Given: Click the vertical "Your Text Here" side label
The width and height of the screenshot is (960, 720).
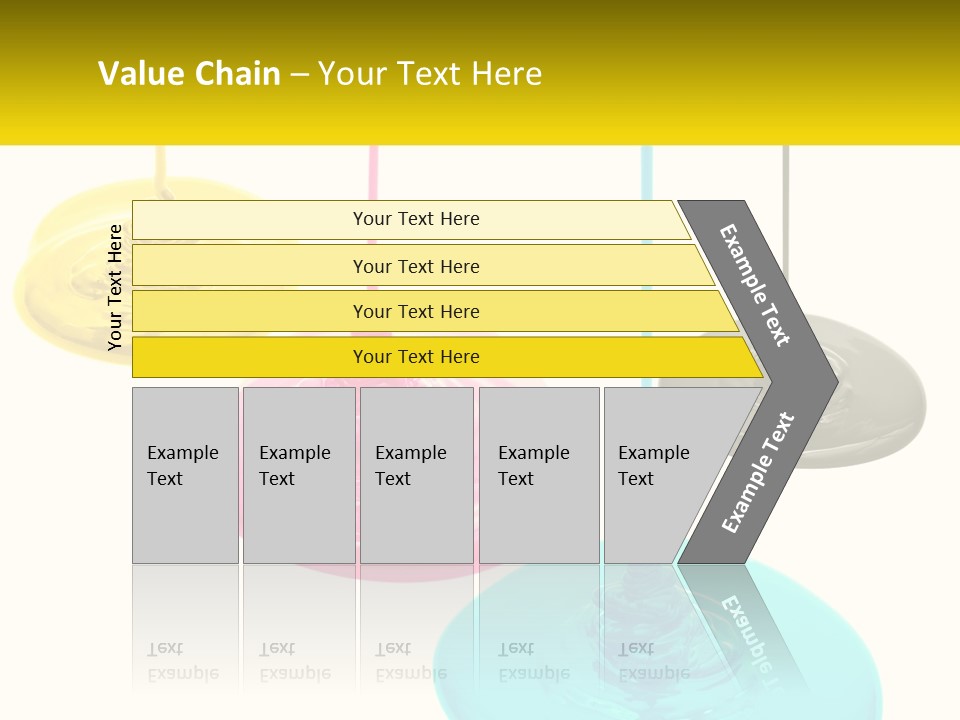Looking at the screenshot, I should 115,288.
